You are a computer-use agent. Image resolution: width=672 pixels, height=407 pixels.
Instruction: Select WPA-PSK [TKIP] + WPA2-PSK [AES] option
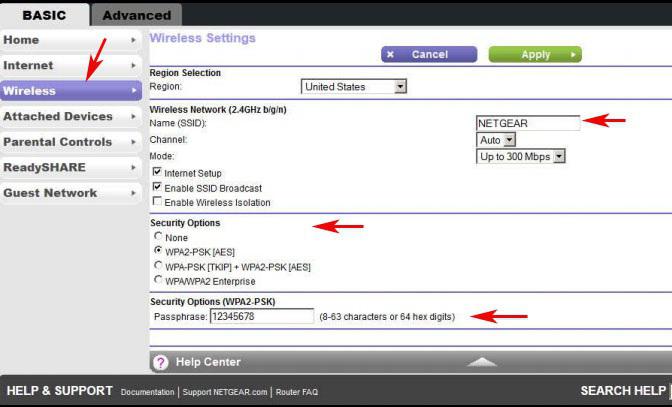point(158,266)
